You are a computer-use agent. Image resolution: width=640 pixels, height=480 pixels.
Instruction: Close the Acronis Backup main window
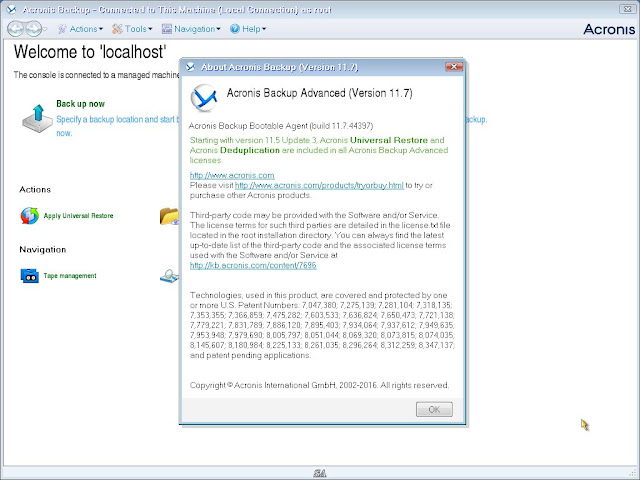click(x=627, y=9)
